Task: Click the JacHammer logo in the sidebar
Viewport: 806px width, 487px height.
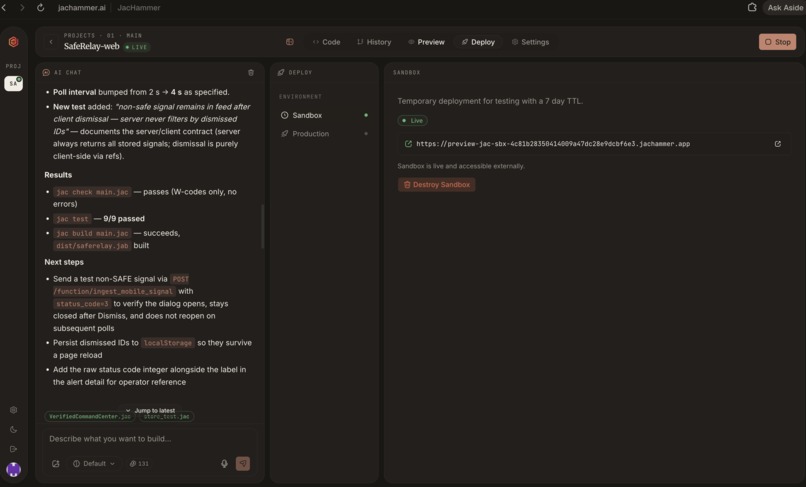Action: (x=13, y=42)
